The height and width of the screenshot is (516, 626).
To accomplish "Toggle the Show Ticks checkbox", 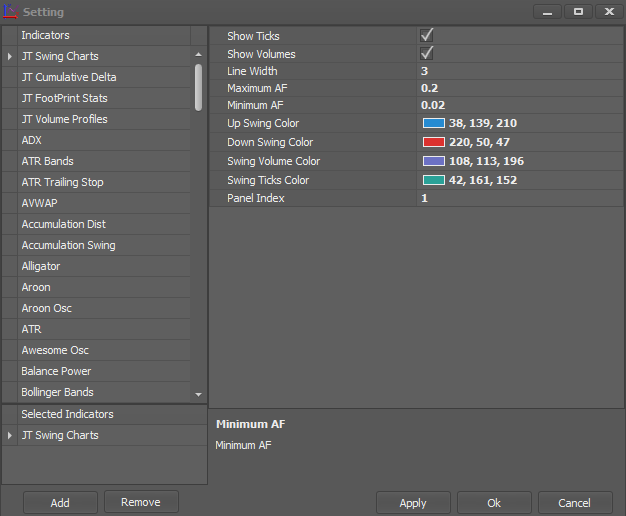I will (426, 36).
